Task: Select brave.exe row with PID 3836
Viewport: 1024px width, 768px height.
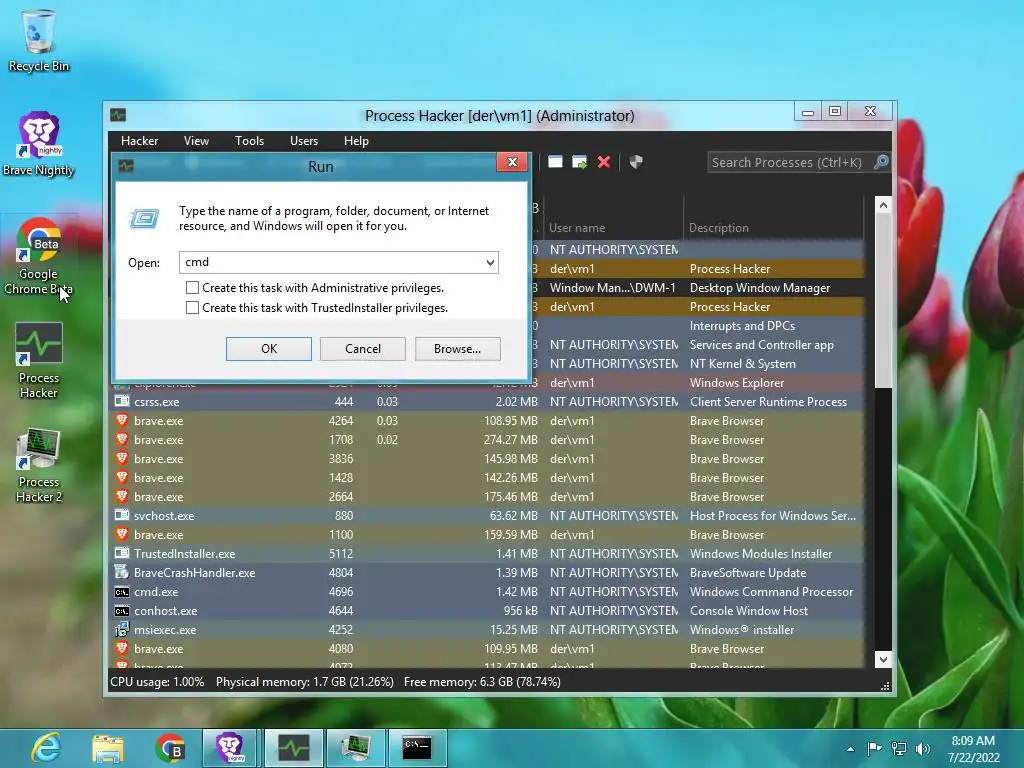Action: pyautogui.click(x=488, y=458)
